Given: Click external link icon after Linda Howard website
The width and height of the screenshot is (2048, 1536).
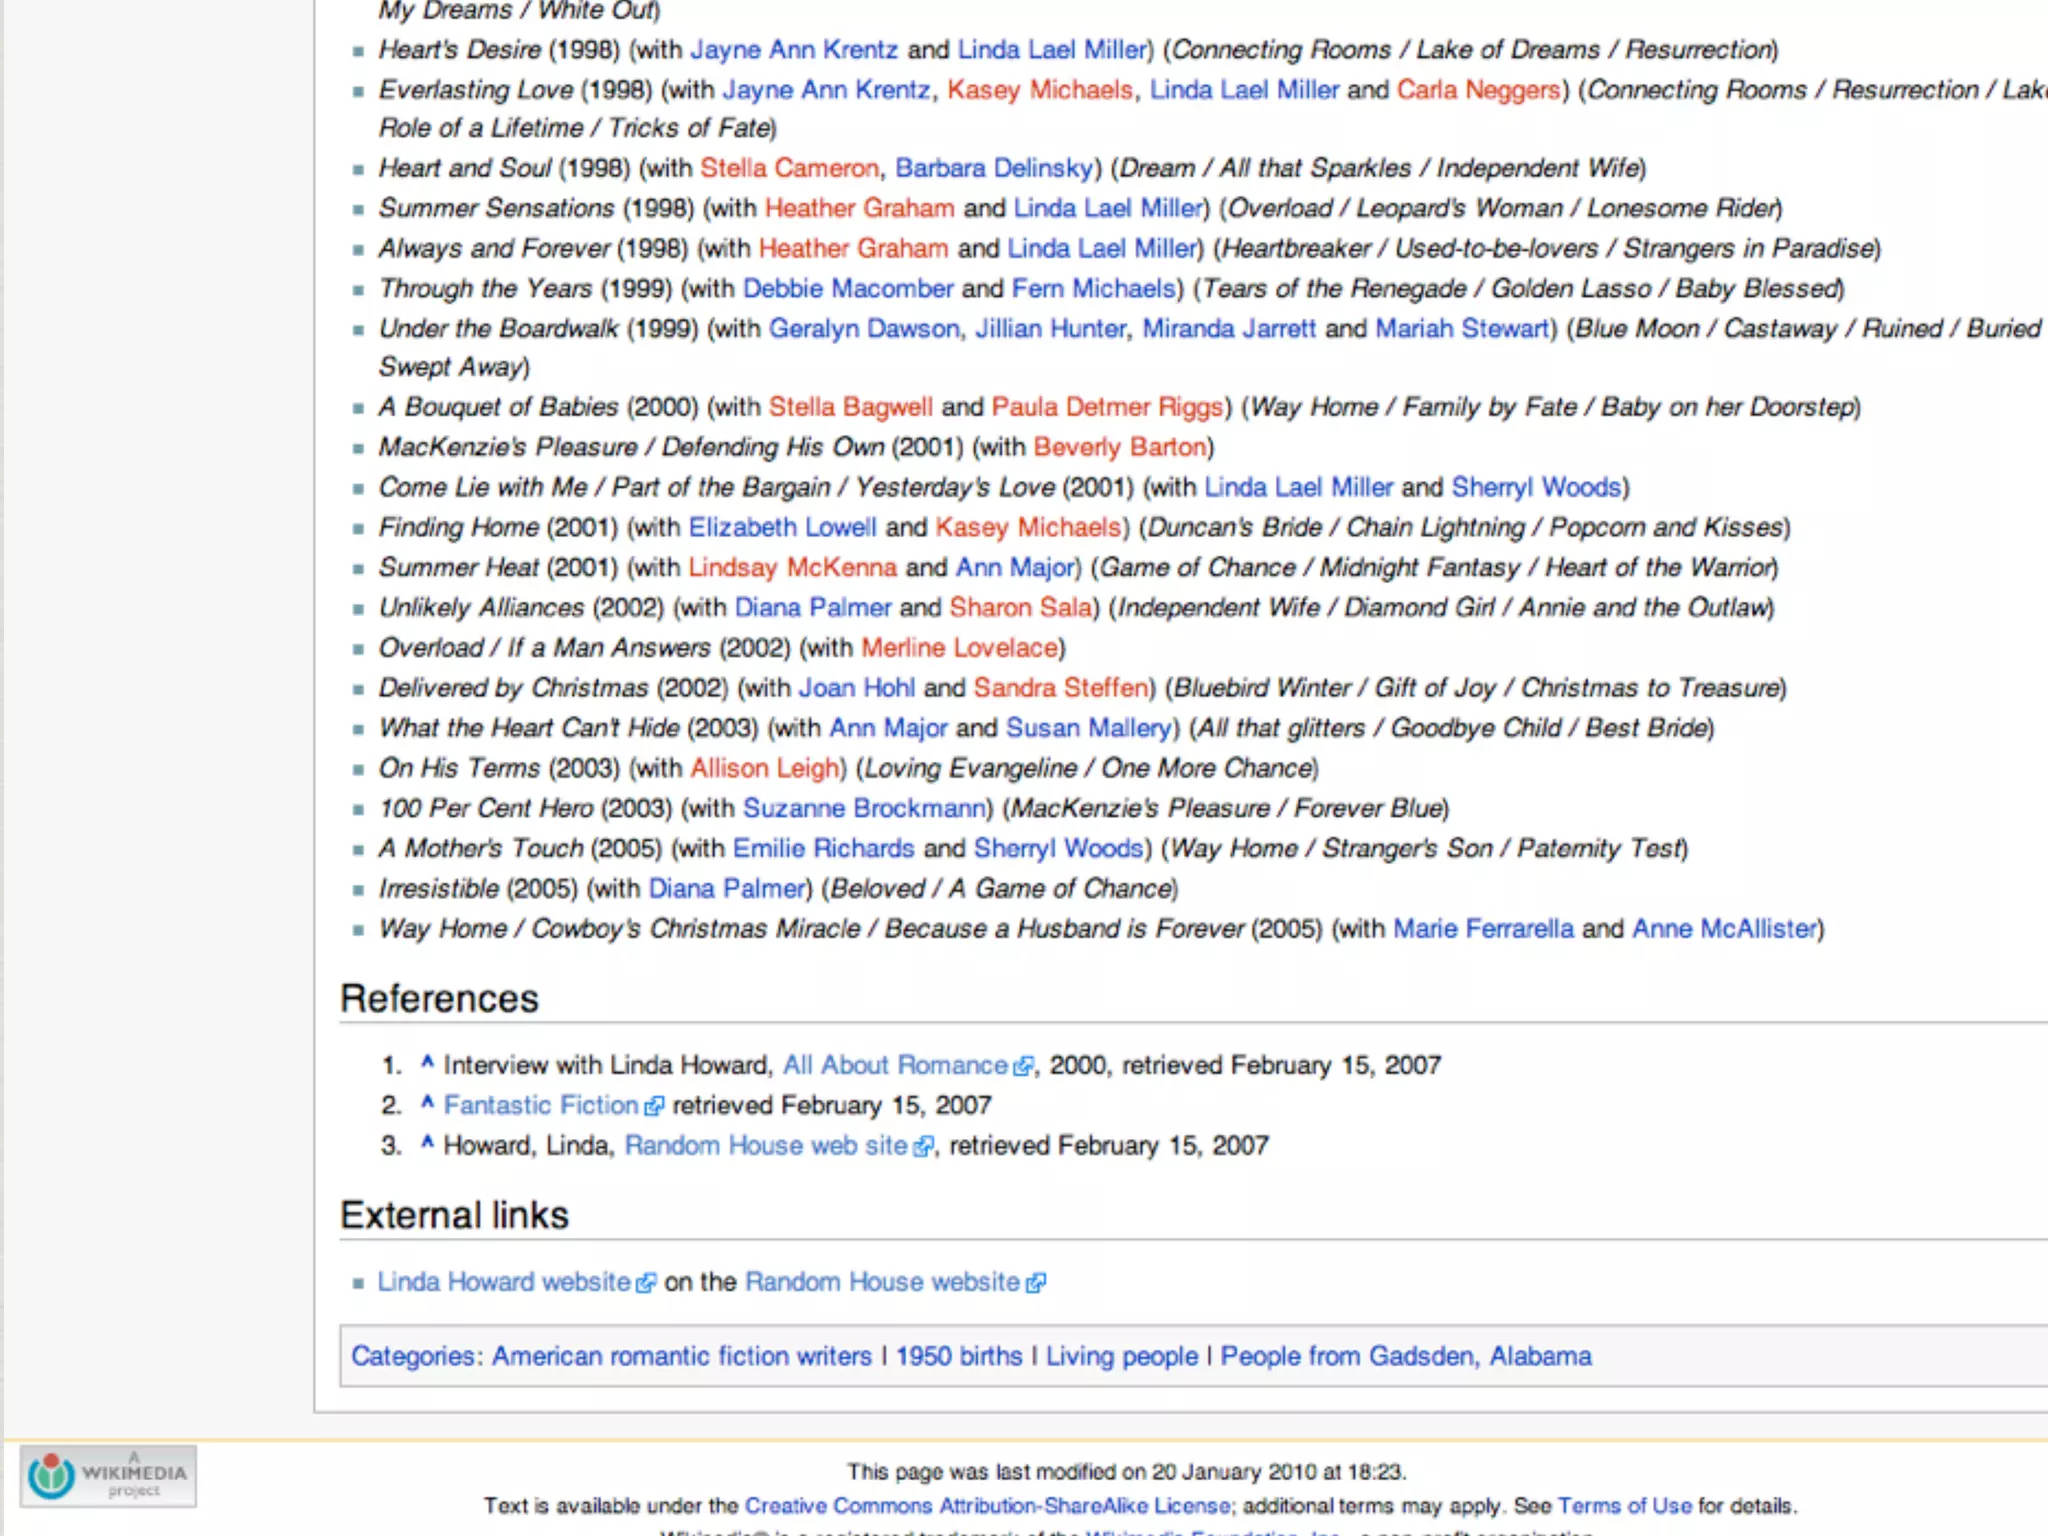Looking at the screenshot, I should [x=646, y=1283].
